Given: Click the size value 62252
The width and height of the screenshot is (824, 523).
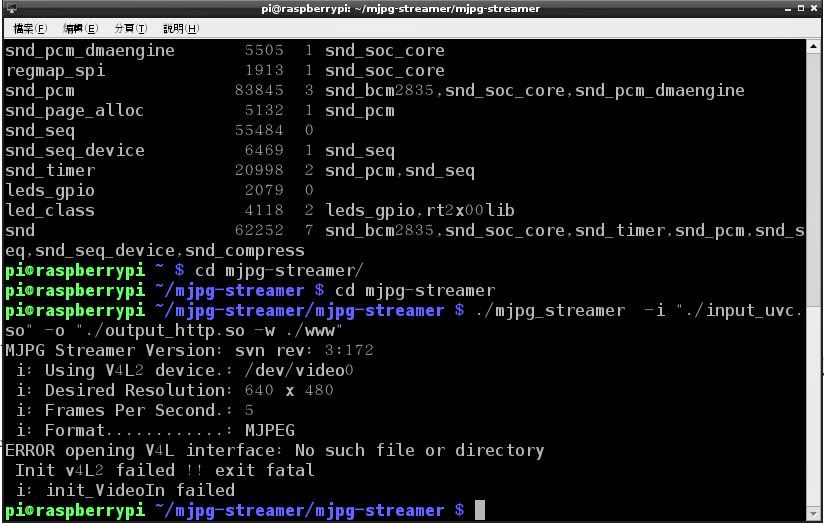Looking at the screenshot, I should [x=259, y=230].
